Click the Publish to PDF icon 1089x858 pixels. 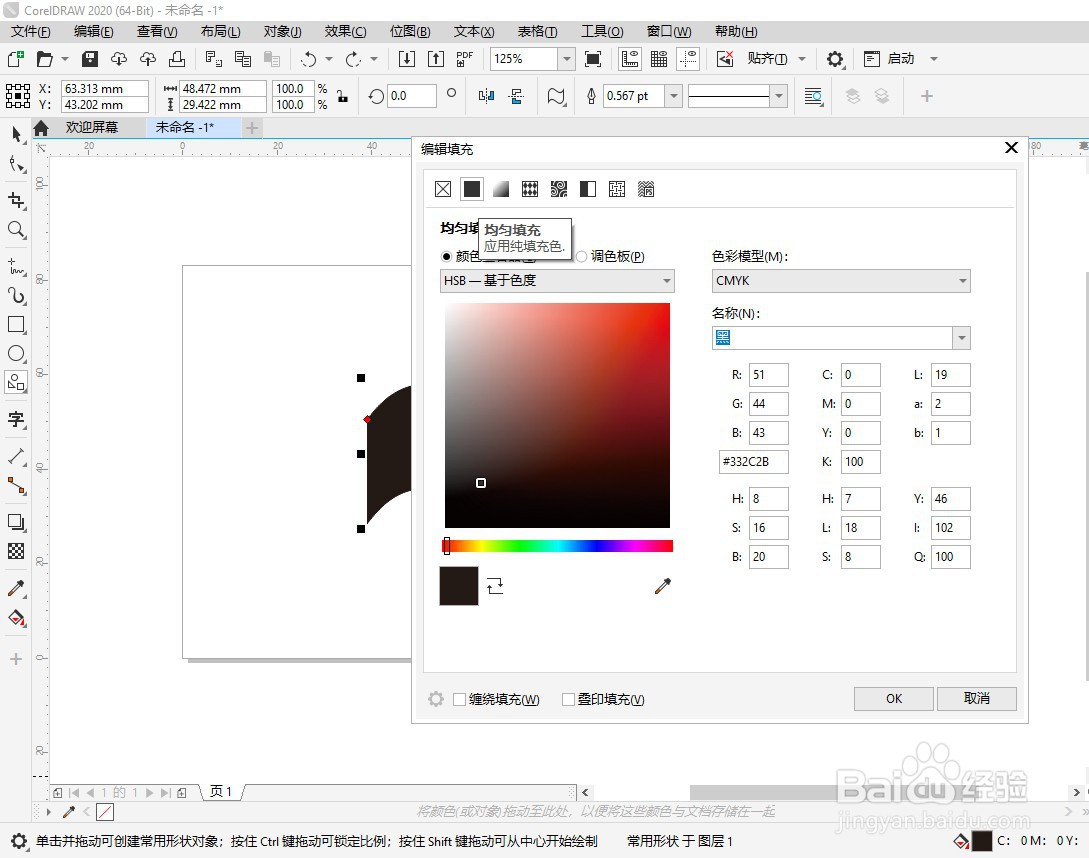click(x=464, y=59)
